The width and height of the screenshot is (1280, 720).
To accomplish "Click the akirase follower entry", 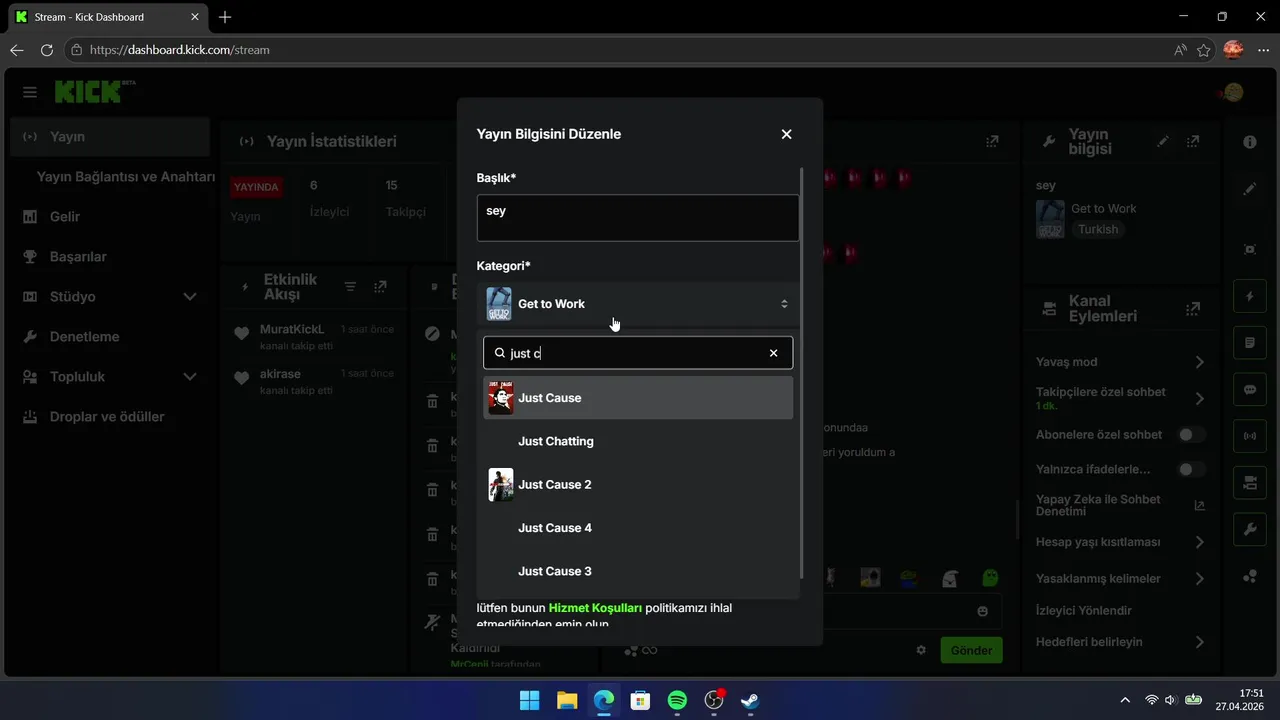I will [313, 380].
